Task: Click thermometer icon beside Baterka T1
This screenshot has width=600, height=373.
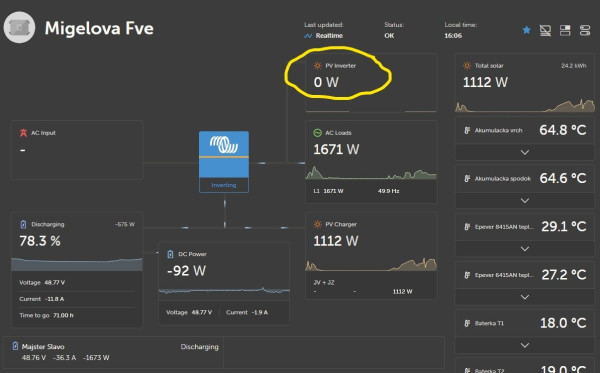Action: [x=467, y=323]
